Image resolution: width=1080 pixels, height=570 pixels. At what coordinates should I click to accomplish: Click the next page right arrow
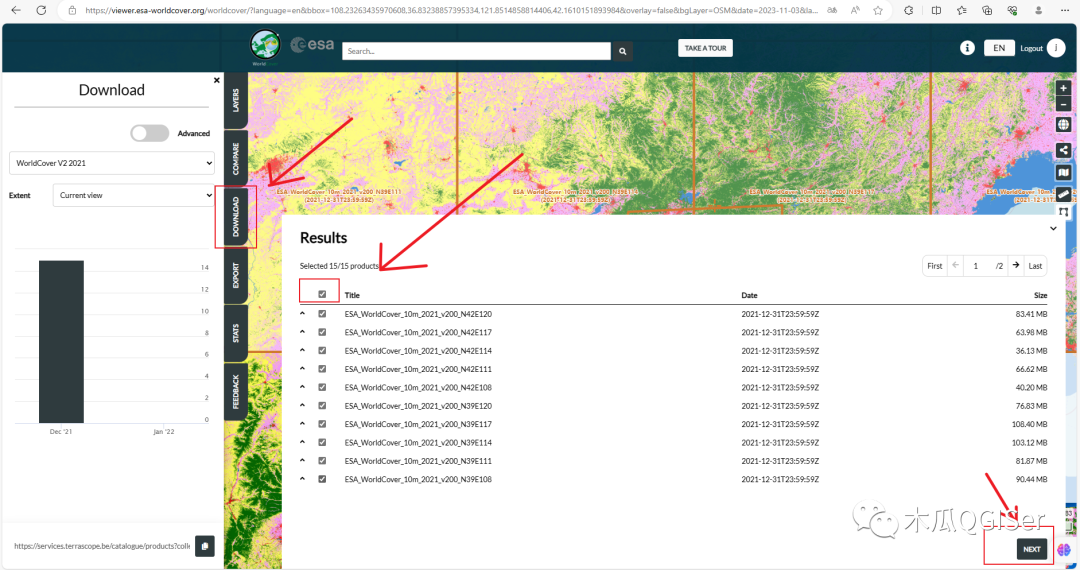click(1016, 265)
